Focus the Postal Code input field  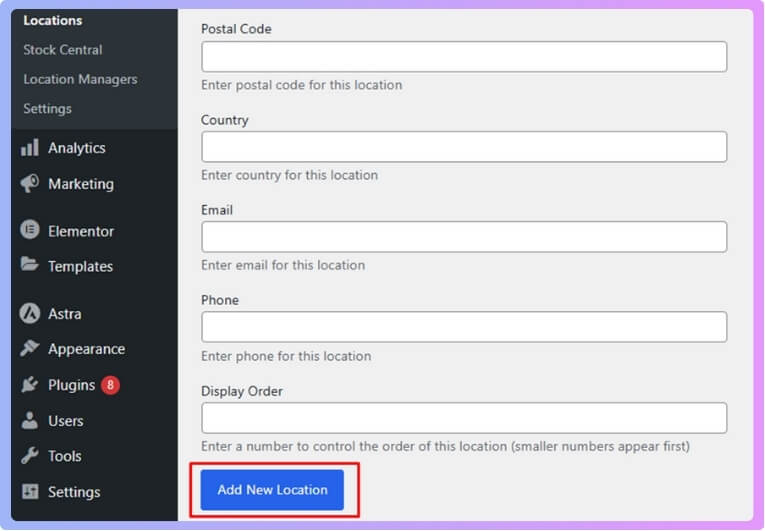tap(464, 57)
